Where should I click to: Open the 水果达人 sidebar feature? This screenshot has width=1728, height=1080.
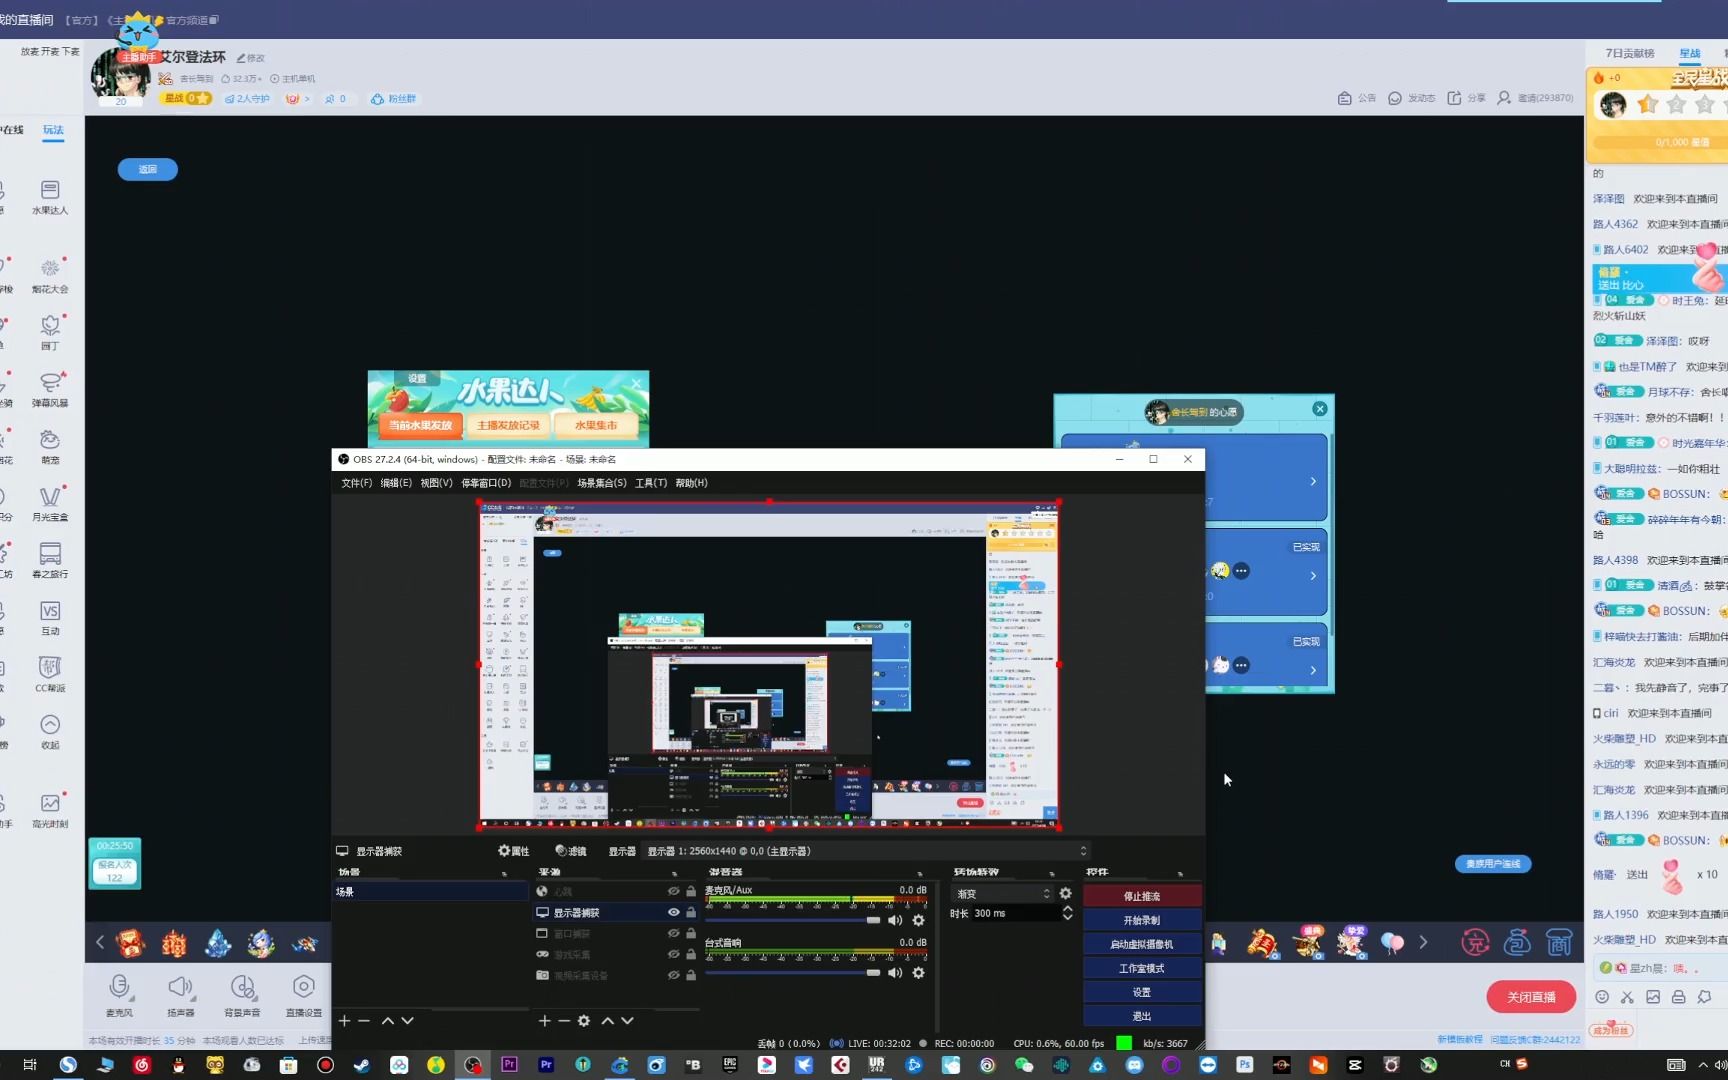coord(50,197)
